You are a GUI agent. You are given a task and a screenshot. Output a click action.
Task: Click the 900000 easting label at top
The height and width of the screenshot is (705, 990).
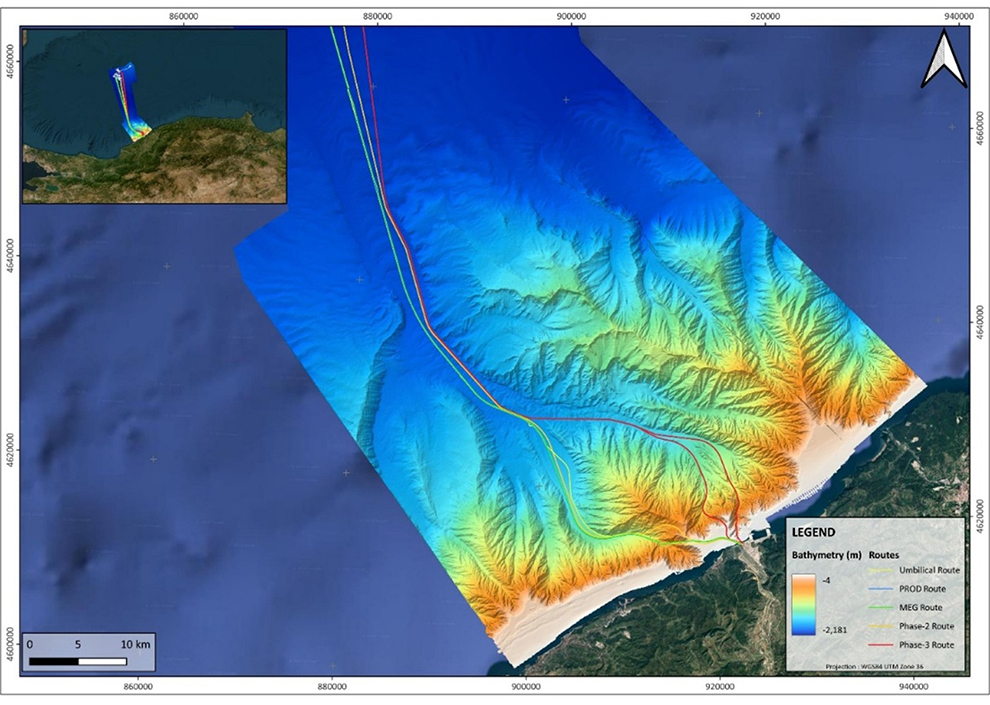click(570, 17)
